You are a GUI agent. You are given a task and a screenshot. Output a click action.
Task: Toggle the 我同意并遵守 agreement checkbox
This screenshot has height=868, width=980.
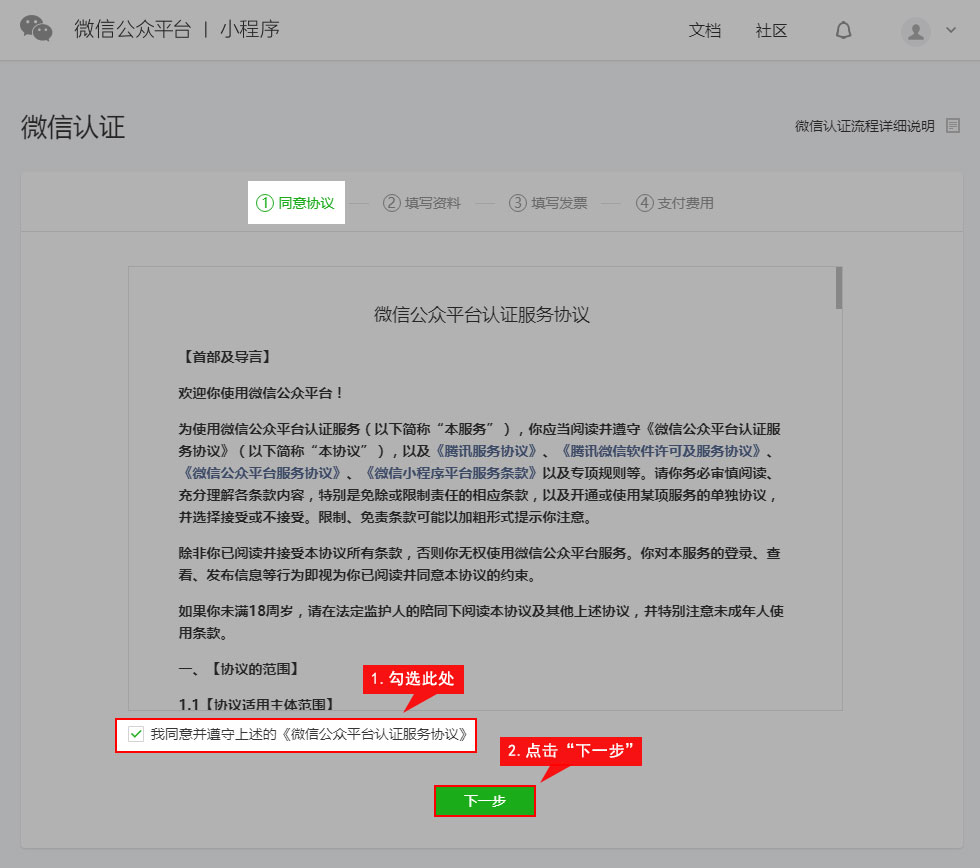tap(136, 735)
